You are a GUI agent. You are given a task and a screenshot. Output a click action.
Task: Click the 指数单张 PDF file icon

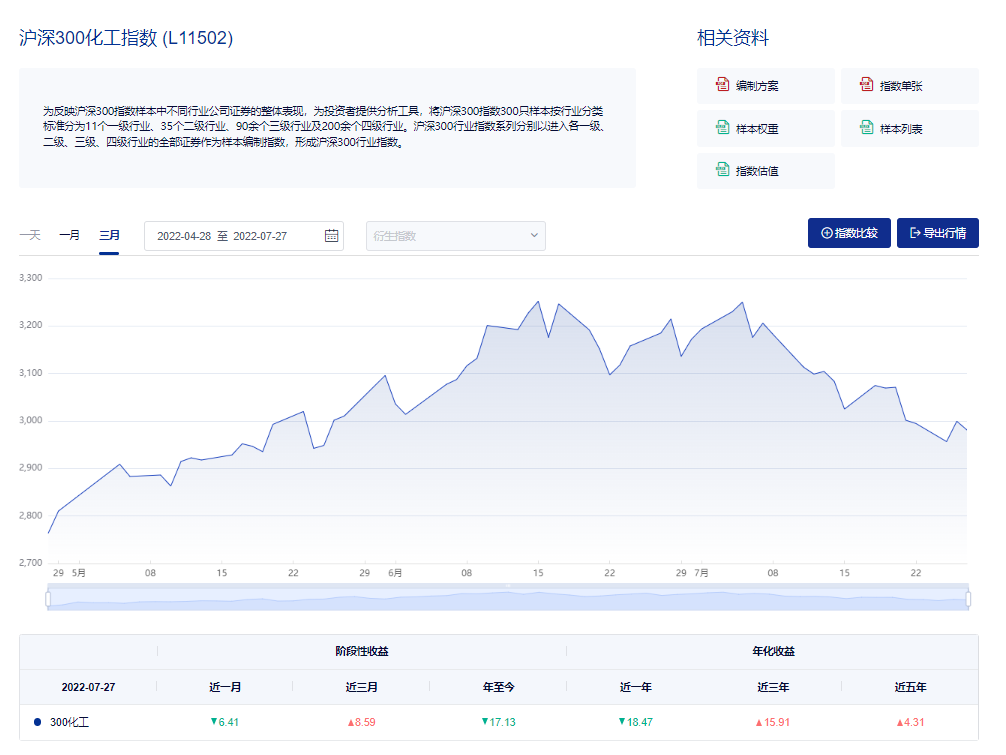click(x=866, y=86)
